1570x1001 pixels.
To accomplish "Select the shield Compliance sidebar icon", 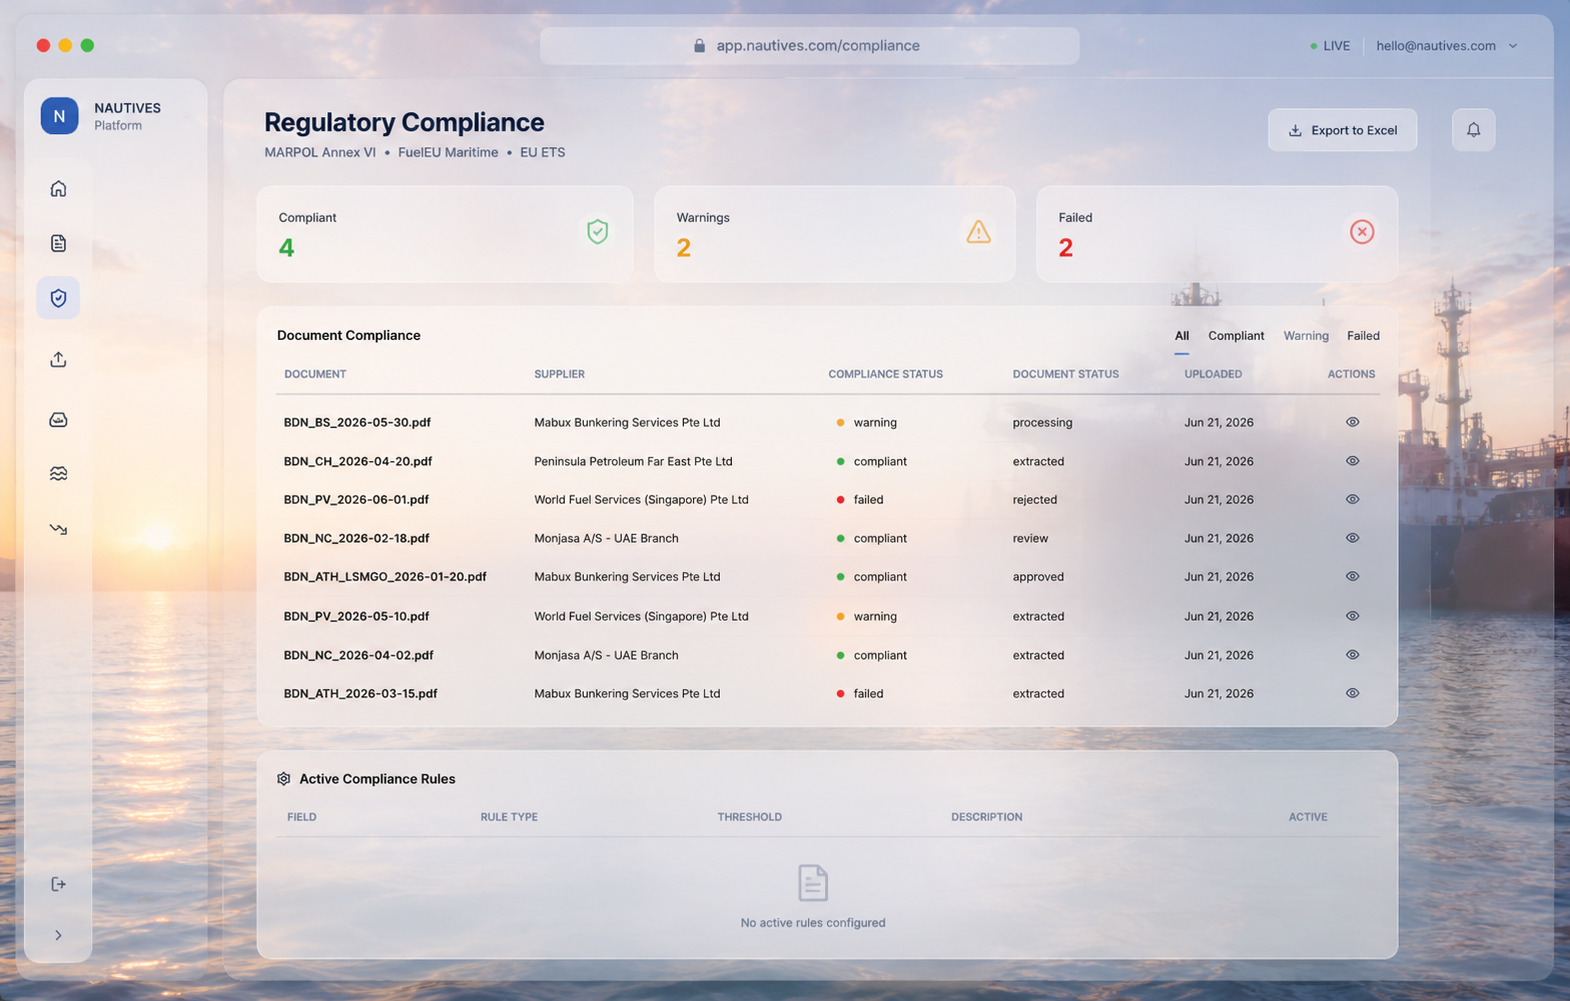I will click(x=58, y=298).
